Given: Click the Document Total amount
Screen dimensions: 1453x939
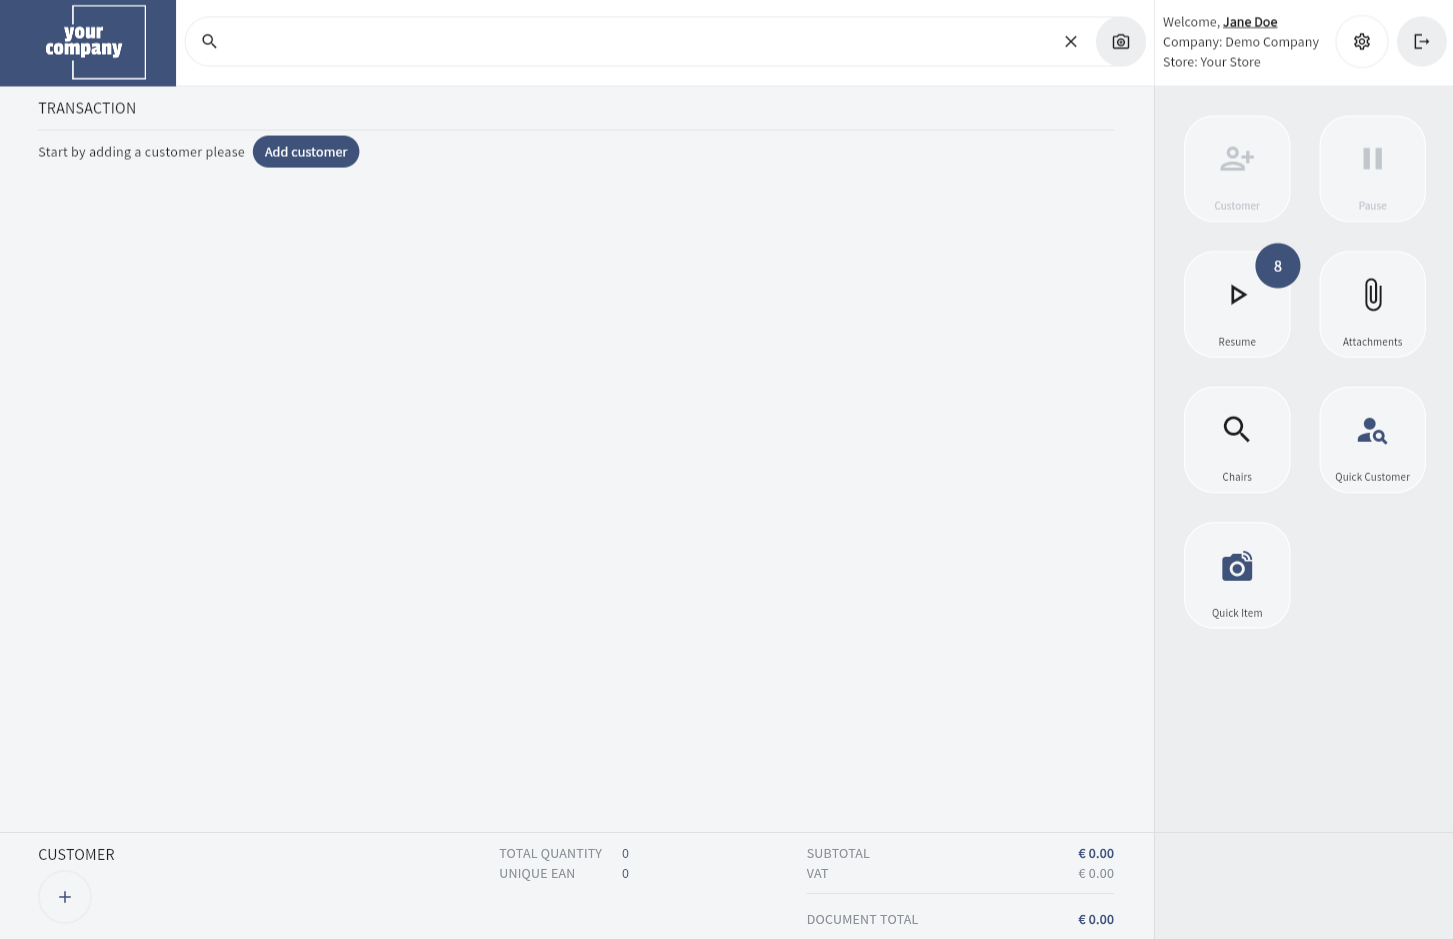Looking at the screenshot, I should coord(1095,919).
